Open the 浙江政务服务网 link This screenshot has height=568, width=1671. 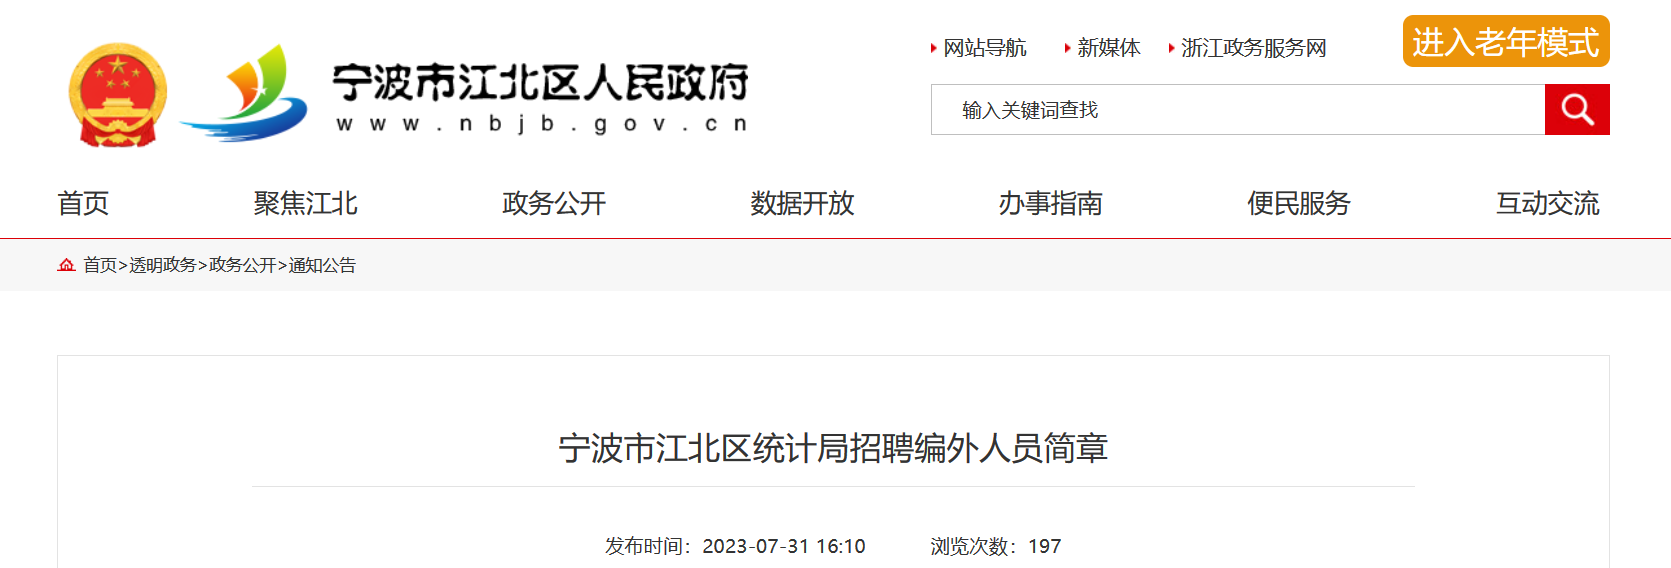1253,48
